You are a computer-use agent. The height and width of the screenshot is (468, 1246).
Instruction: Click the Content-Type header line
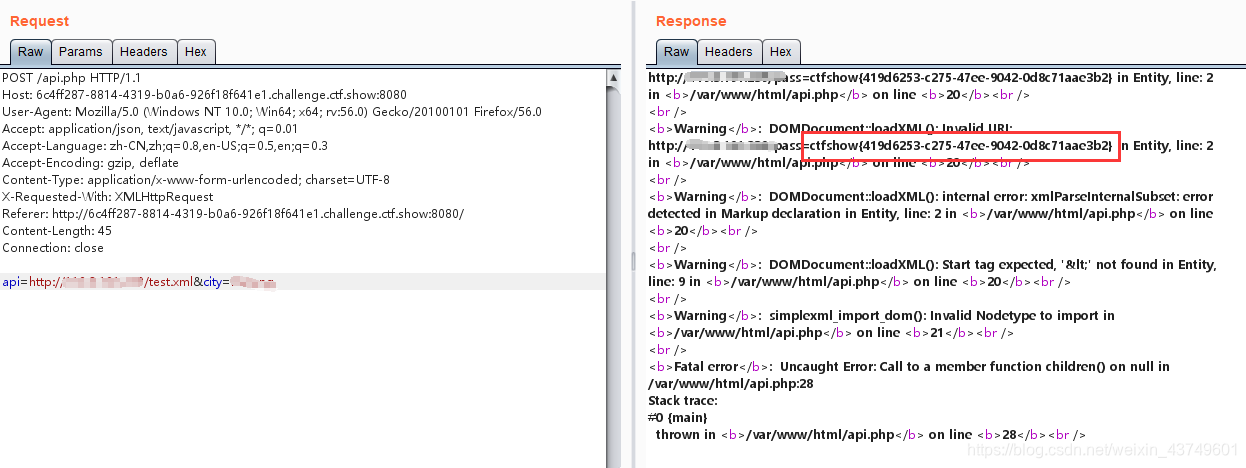(196, 180)
